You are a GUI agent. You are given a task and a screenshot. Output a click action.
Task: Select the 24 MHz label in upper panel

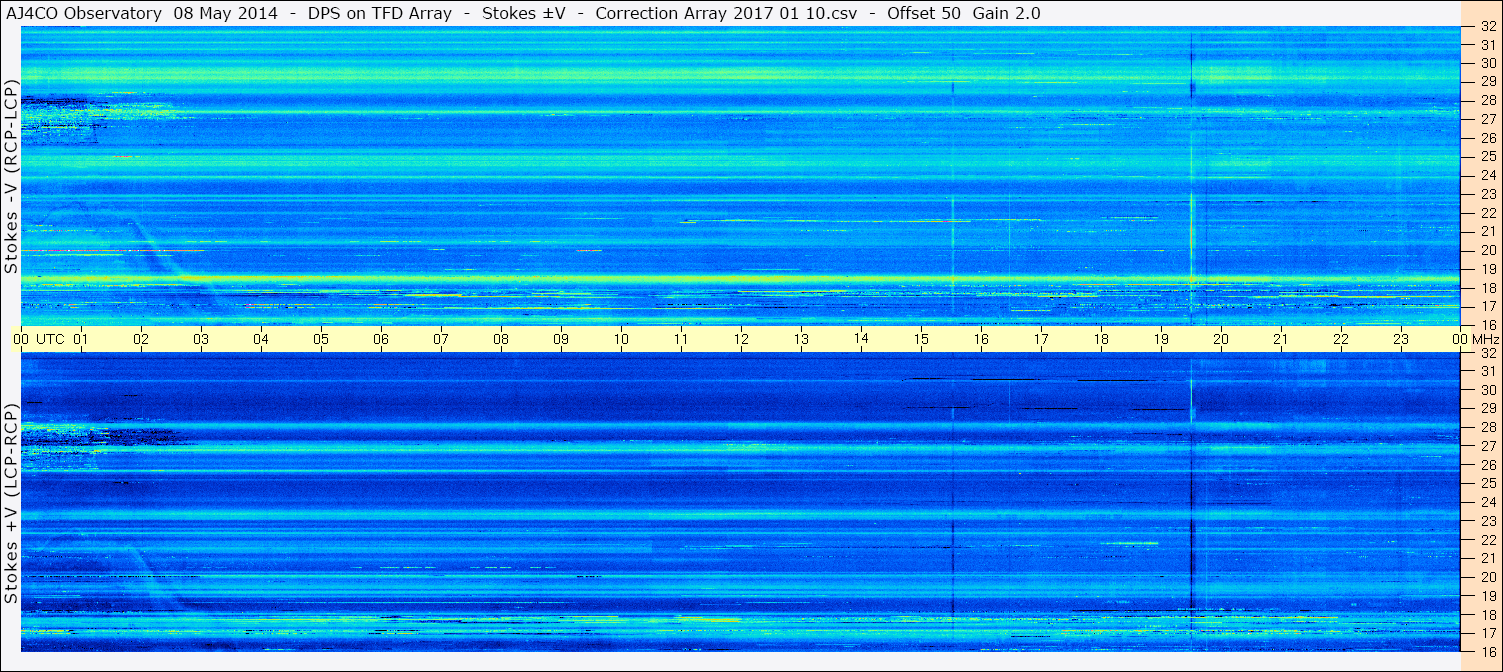1487,175
